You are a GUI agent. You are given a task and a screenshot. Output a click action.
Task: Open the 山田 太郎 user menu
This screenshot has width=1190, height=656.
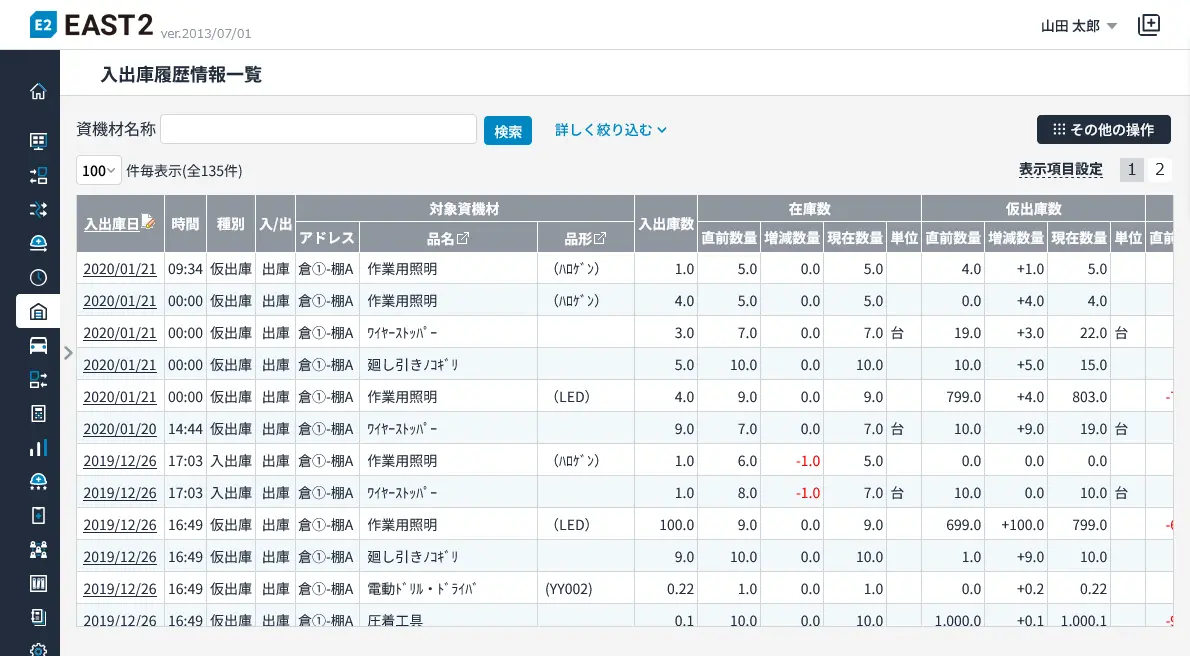pyautogui.click(x=1079, y=26)
